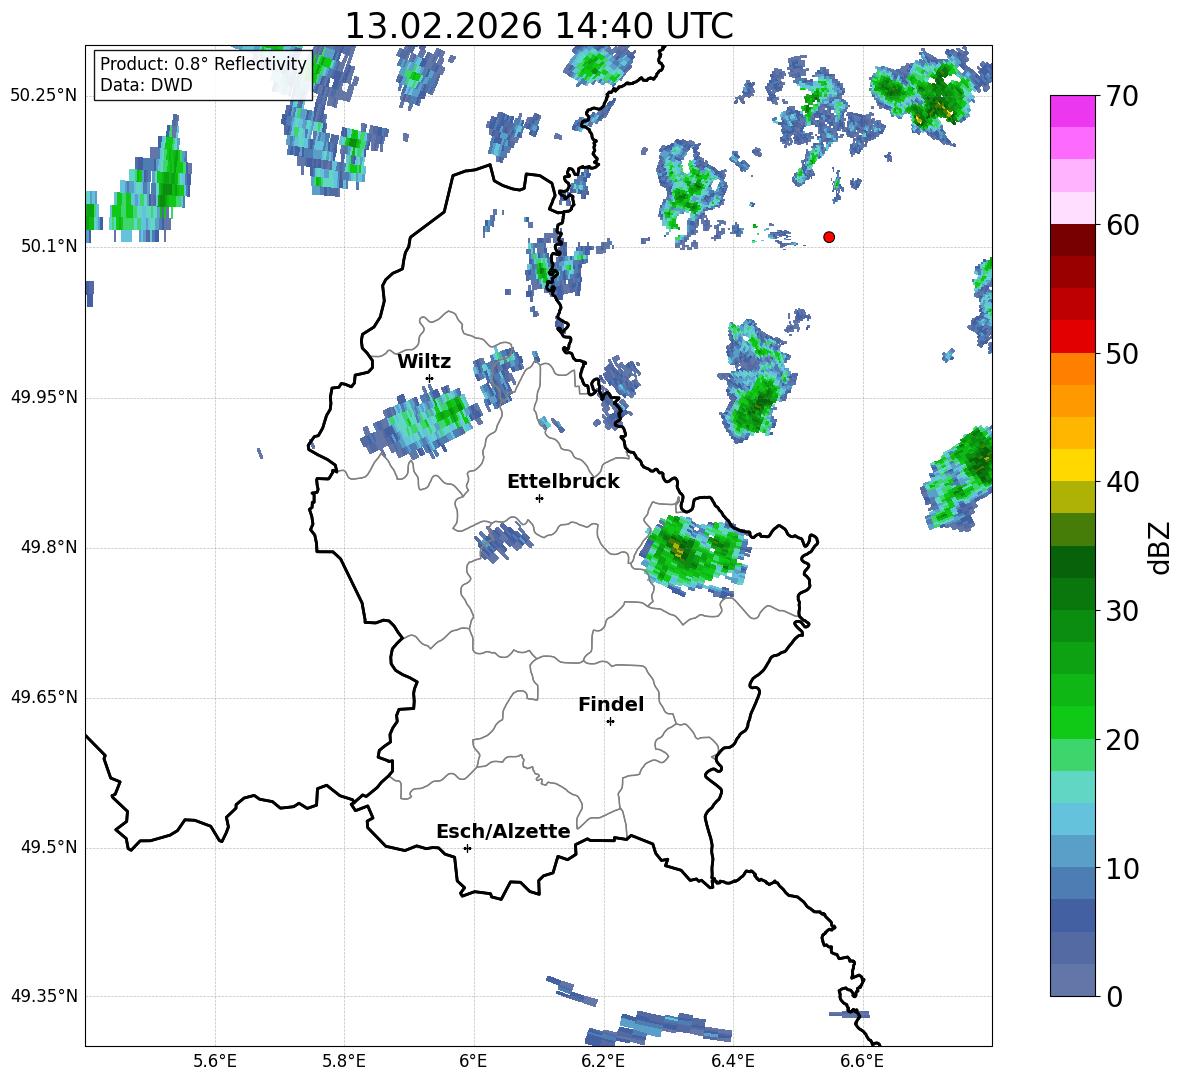Screen dimensions: 1184x1081
Task: Click the Ettelbruck station cross marker
Action: (539, 498)
